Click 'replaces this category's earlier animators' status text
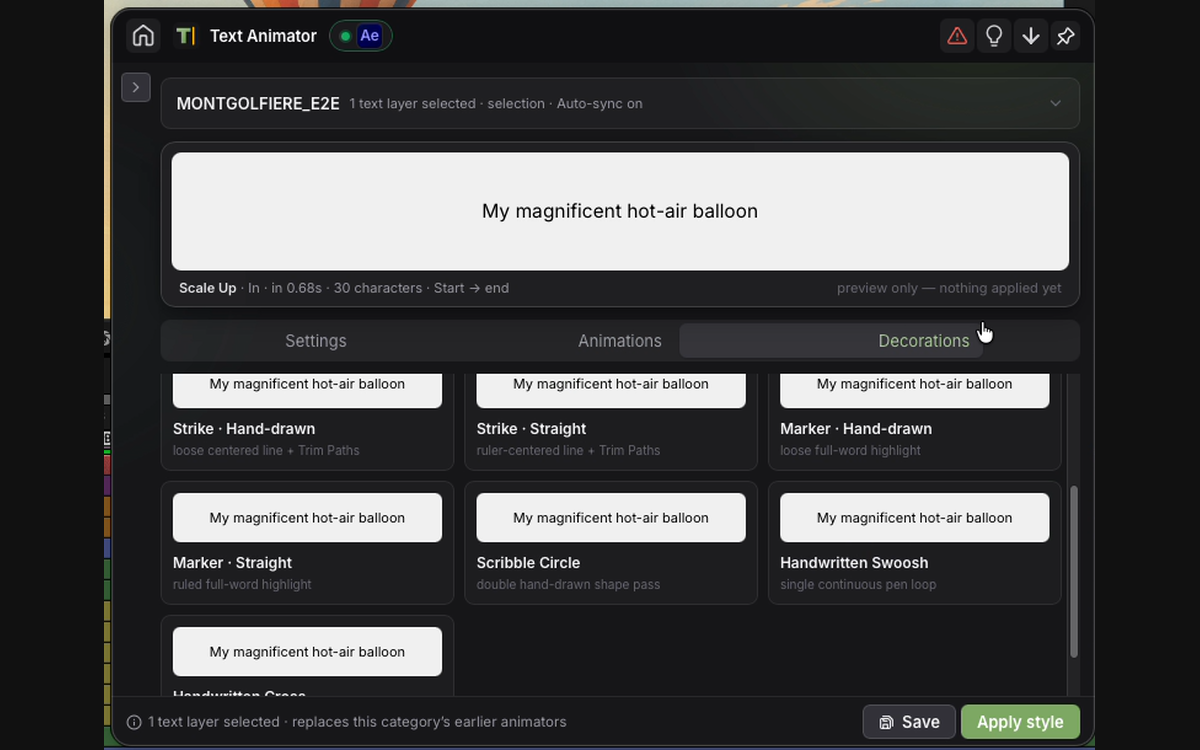This screenshot has width=1200, height=750. tap(428, 722)
